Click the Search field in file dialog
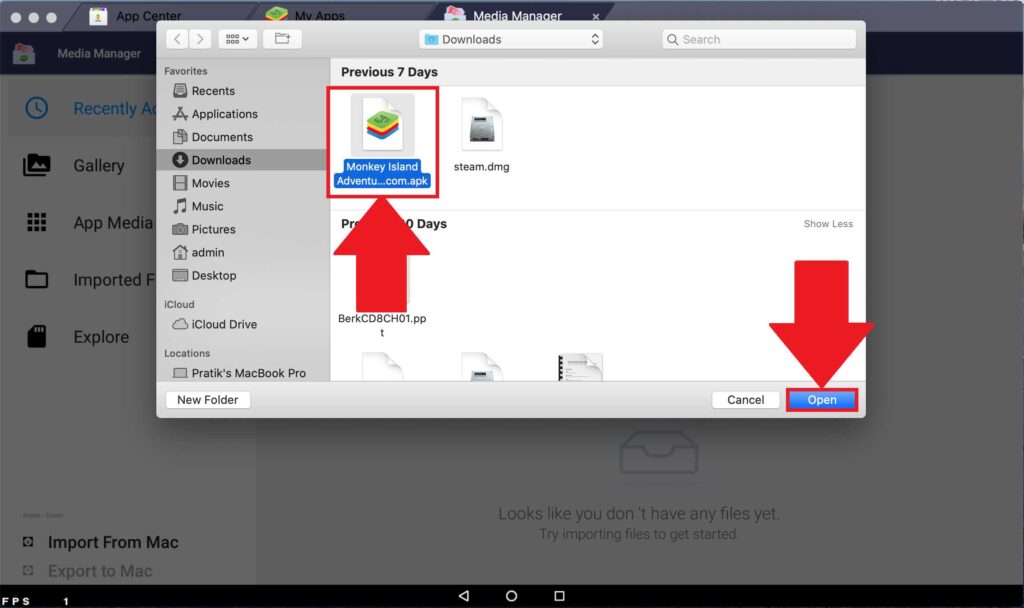This screenshot has height=608, width=1024. pyautogui.click(x=758, y=39)
